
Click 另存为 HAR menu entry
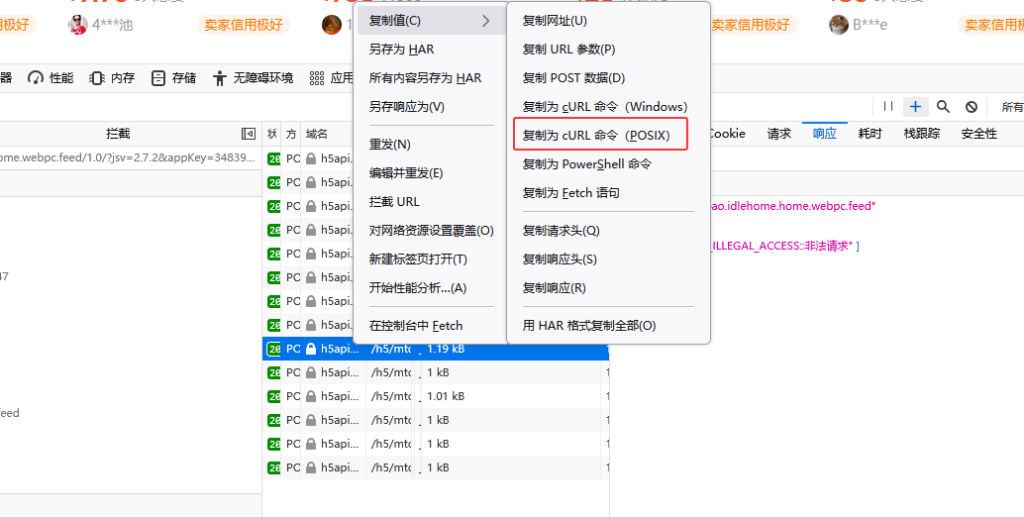[402, 49]
